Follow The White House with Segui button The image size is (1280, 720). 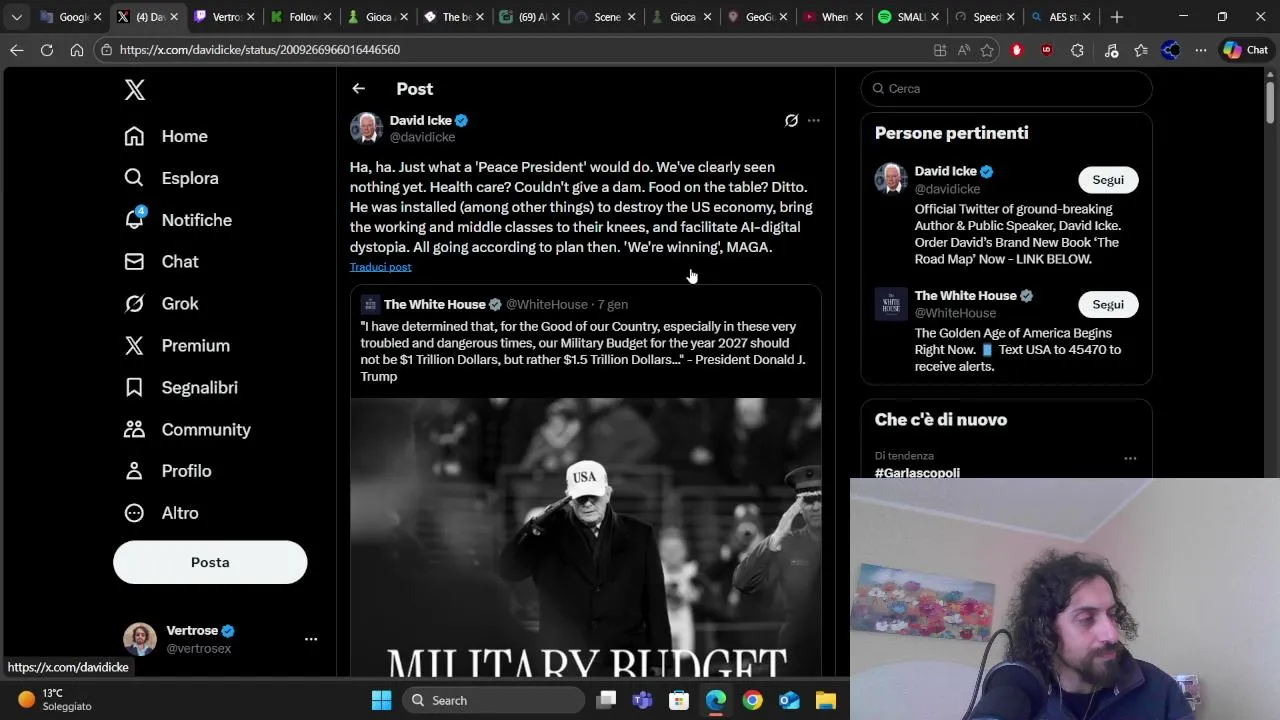tap(1108, 304)
